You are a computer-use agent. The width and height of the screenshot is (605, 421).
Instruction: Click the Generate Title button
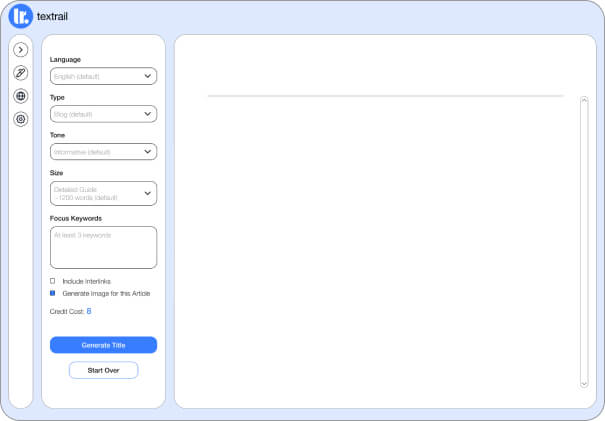pyautogui.click(x=103, y=345)
